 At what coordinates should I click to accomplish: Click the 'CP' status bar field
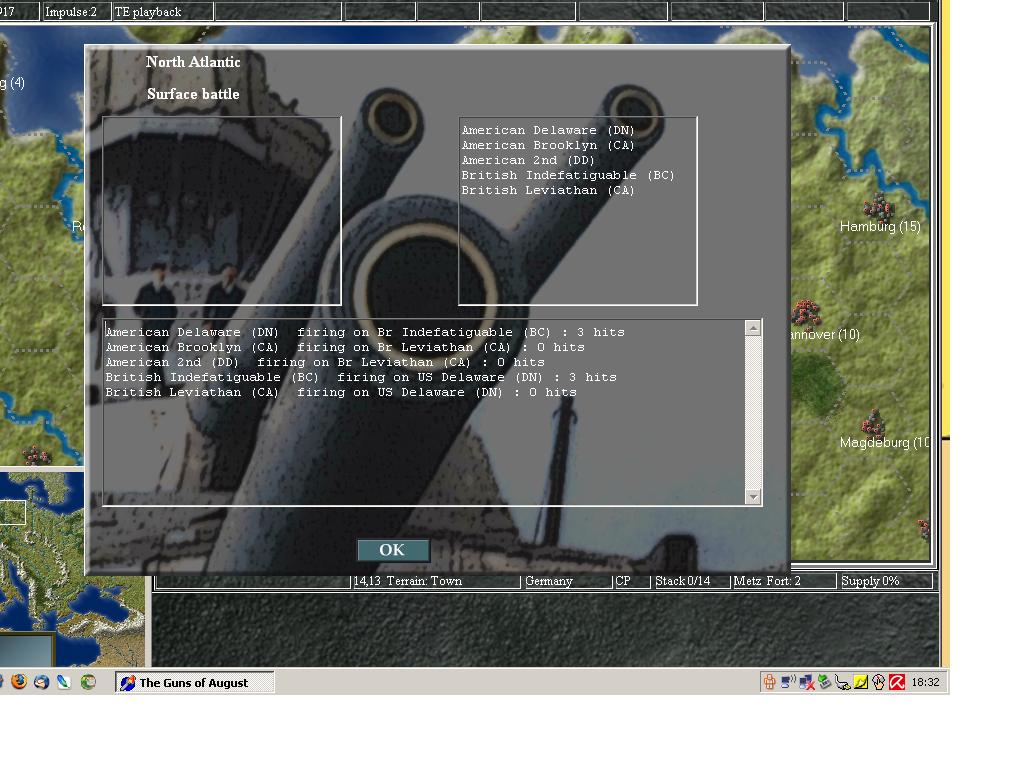tap(632, 581)
